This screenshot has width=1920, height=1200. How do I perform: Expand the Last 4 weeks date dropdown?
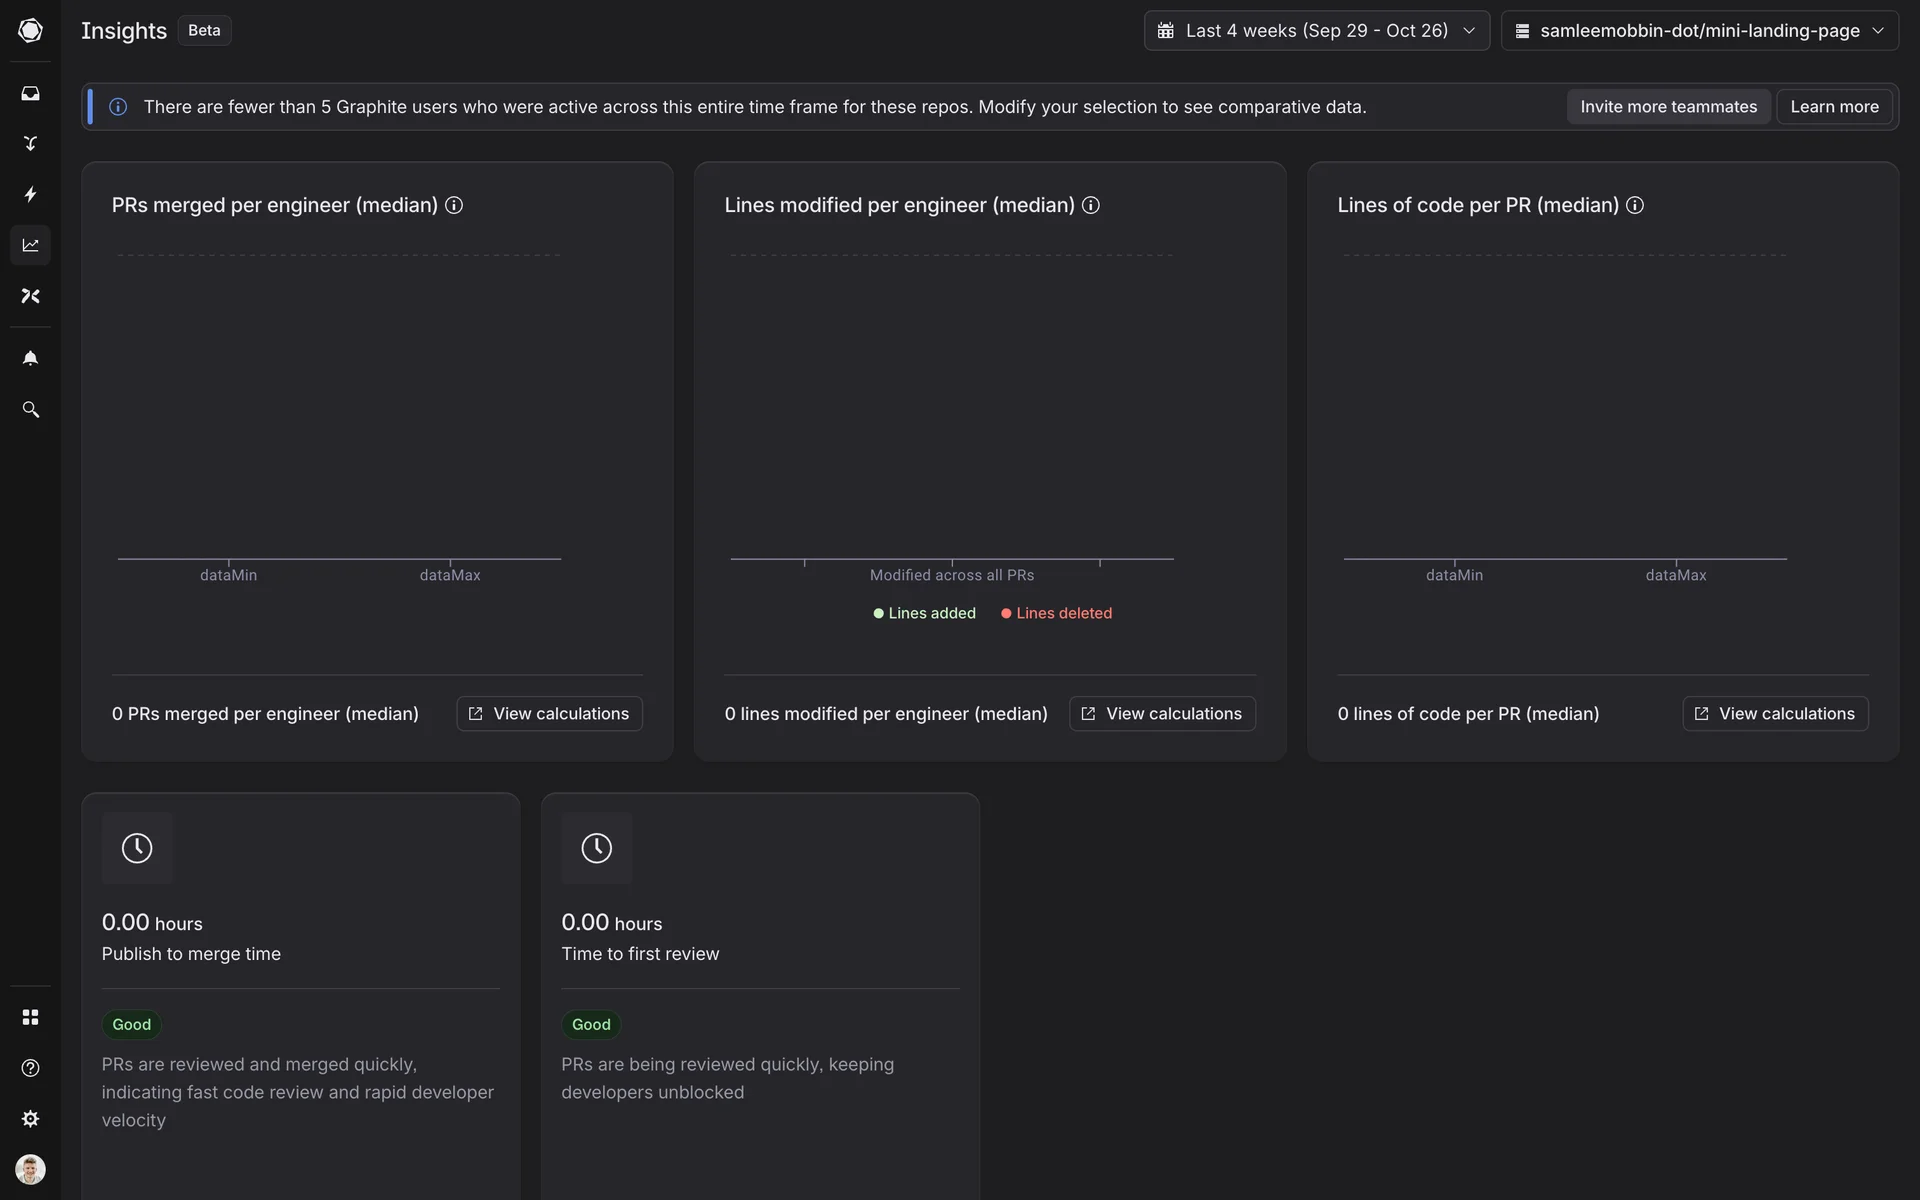pos(1316,30)
